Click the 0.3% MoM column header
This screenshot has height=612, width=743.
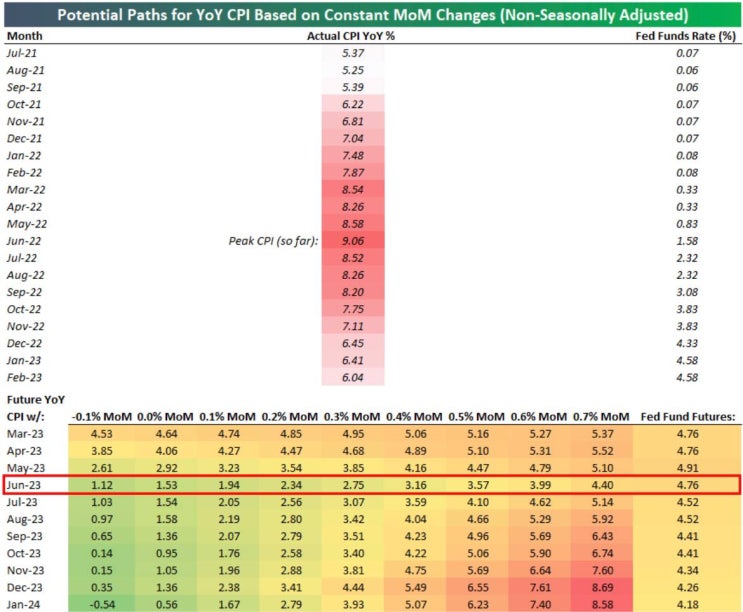click(x=352, y=417)
